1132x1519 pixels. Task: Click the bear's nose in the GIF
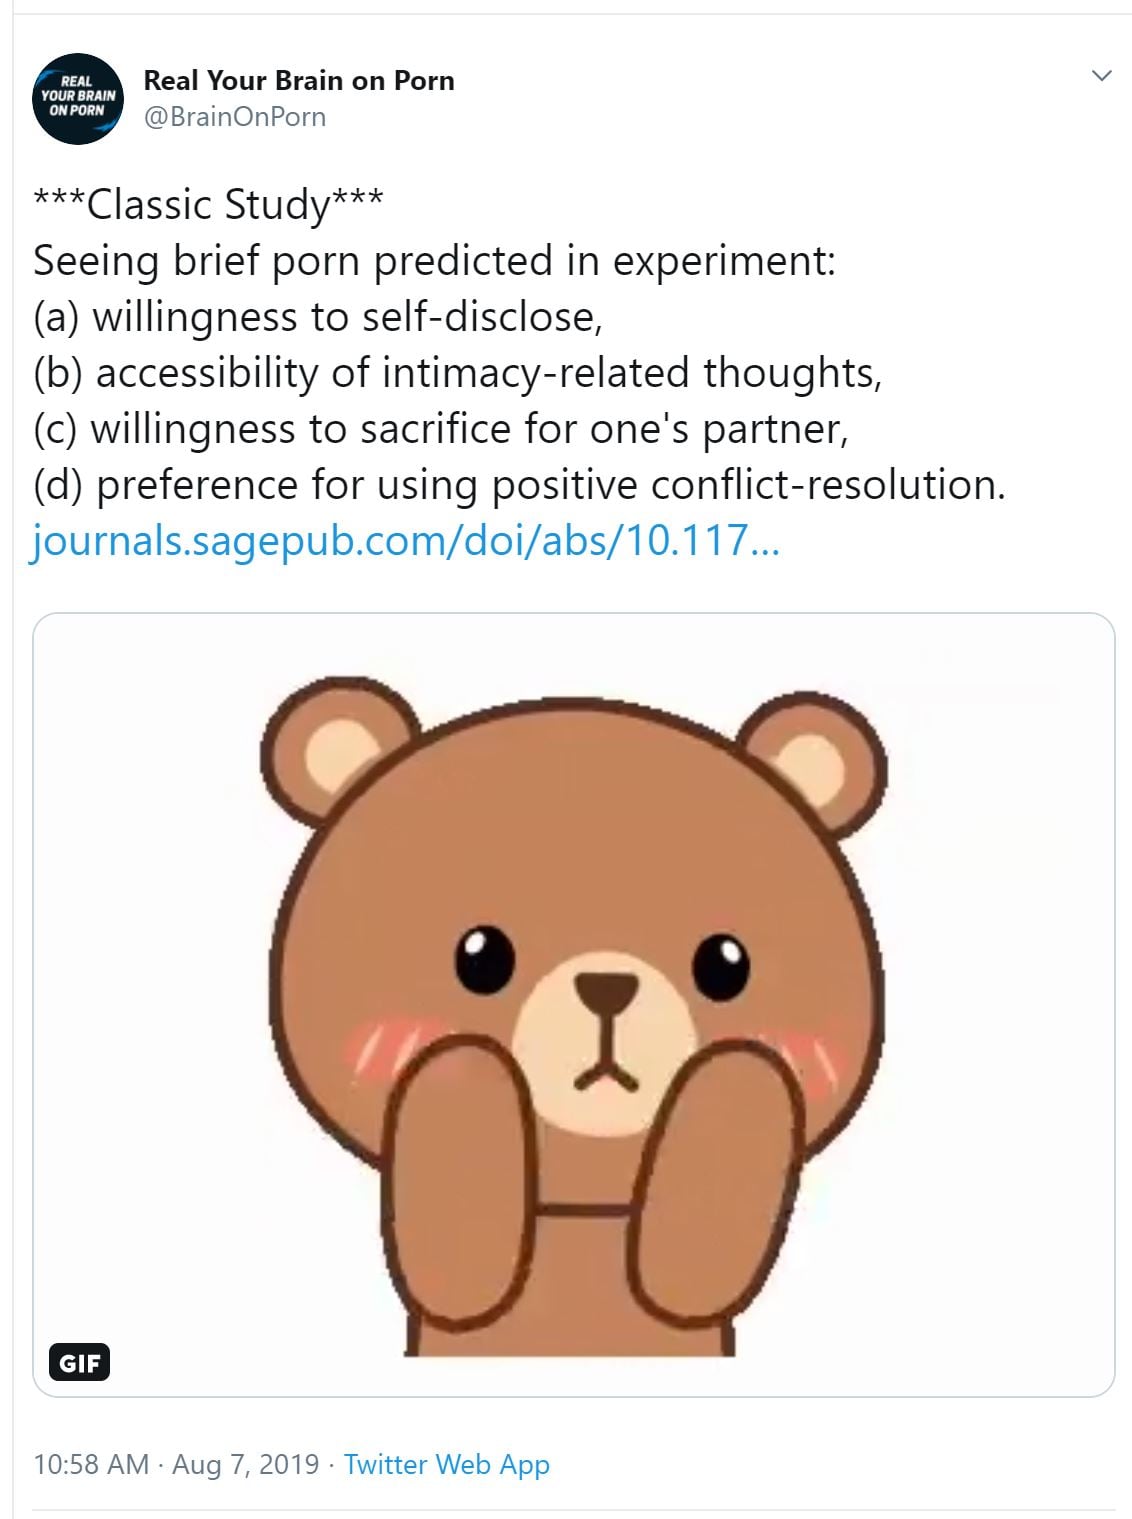(606, 990)
